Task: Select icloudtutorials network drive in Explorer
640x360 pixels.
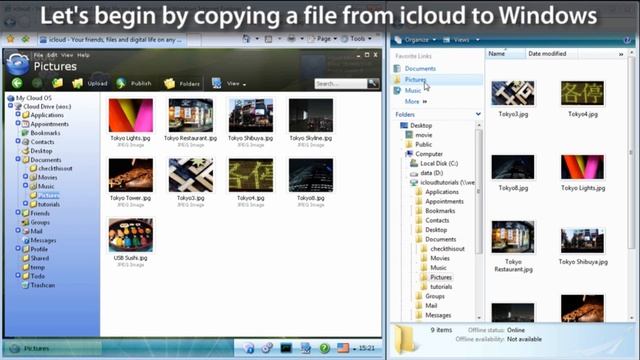Action: (443, 182)
